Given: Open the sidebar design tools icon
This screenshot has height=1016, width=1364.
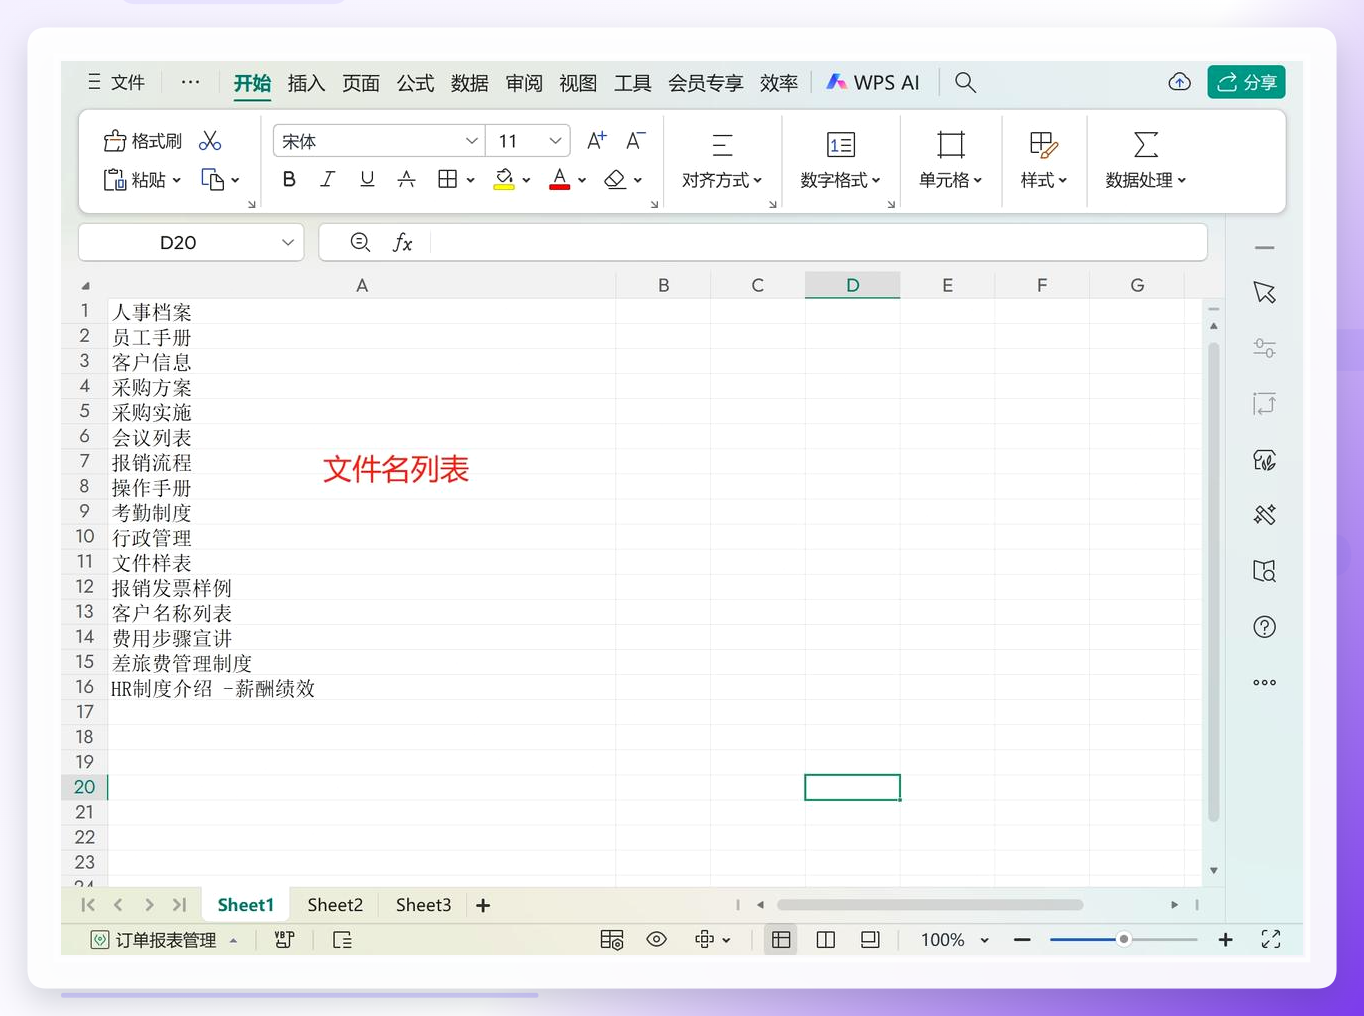Looking at the screenshot, I should [1264, 515].
